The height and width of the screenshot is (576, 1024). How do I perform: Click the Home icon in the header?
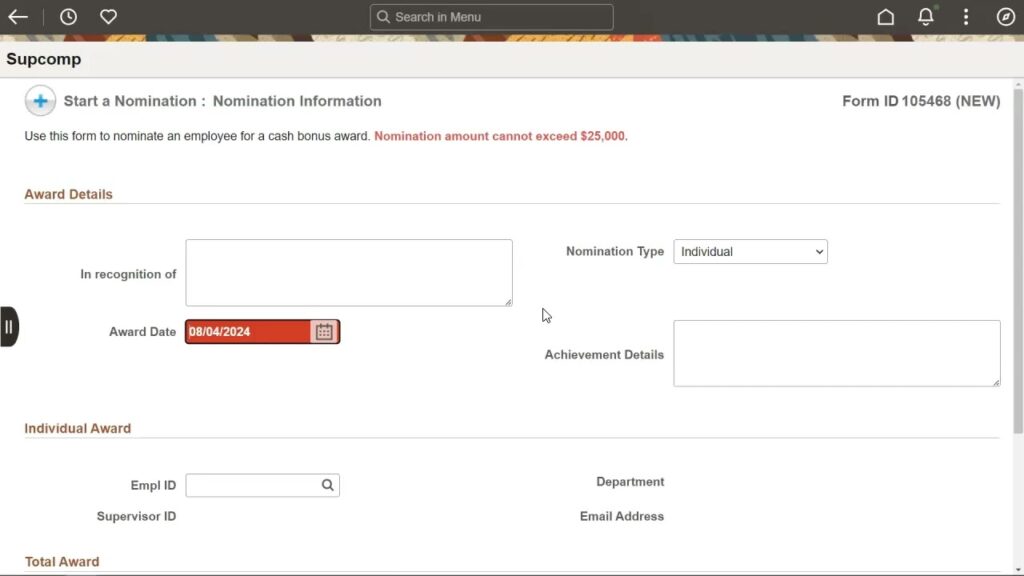885,16
